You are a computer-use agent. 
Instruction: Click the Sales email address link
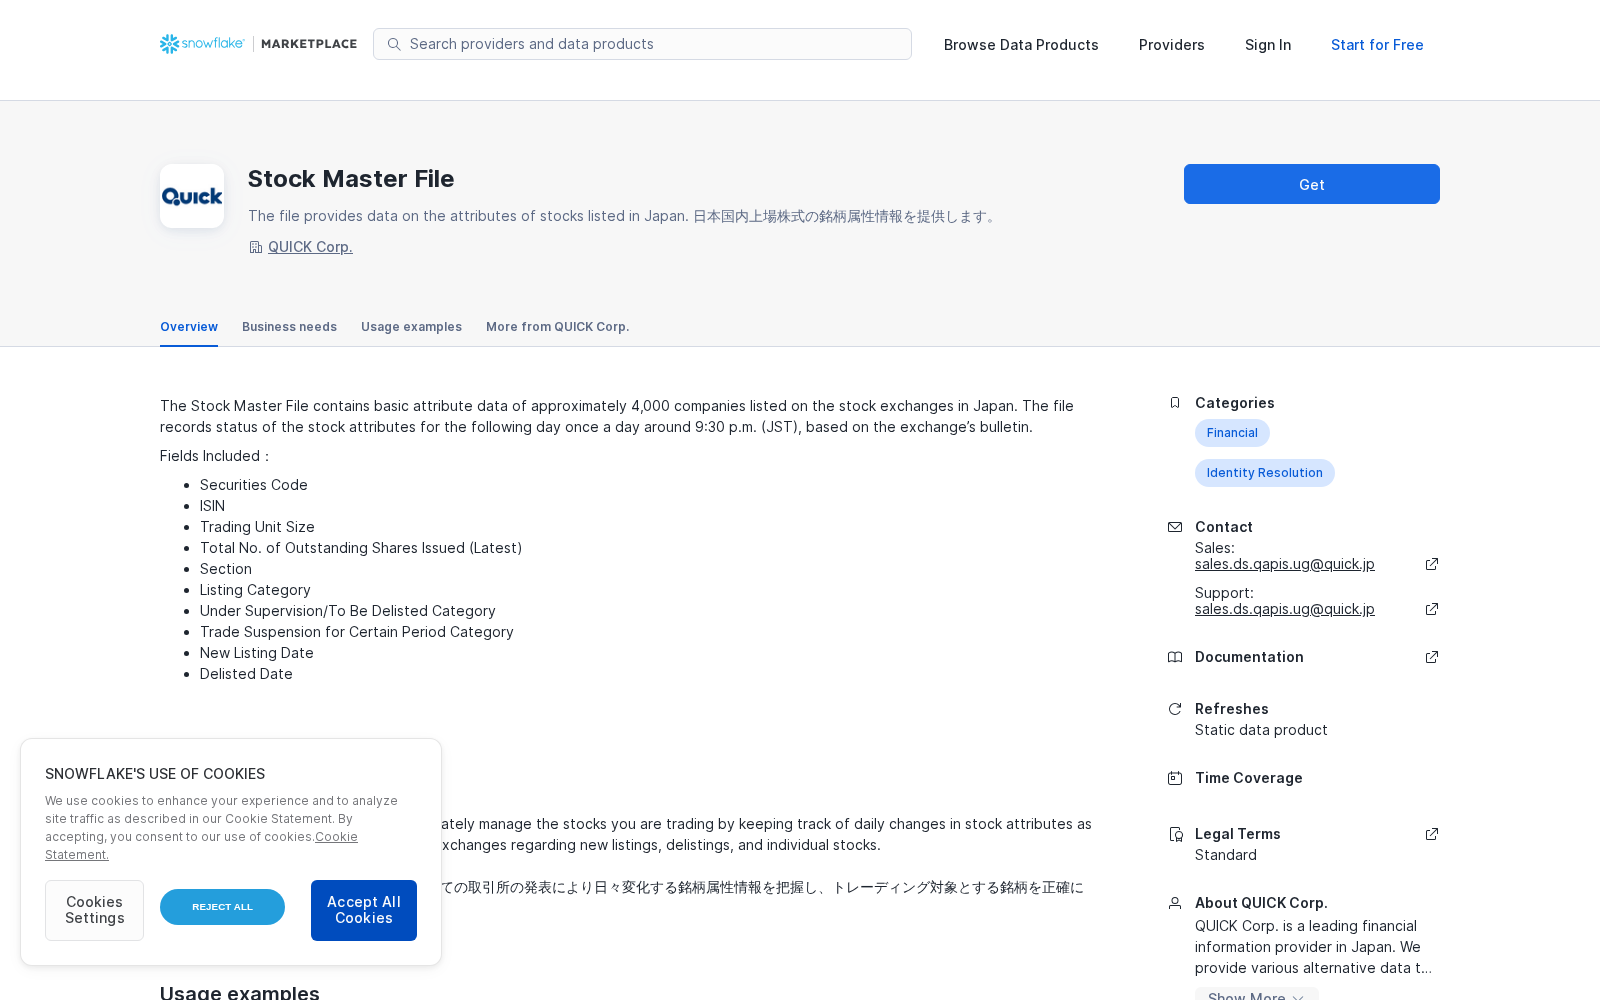pos(1284,564)
